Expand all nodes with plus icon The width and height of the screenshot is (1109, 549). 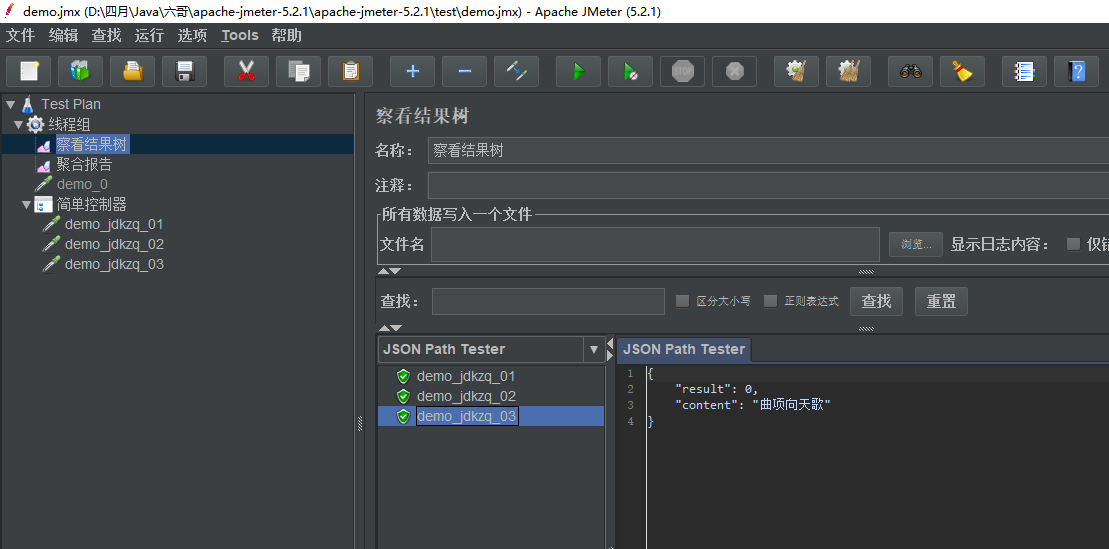412,71
